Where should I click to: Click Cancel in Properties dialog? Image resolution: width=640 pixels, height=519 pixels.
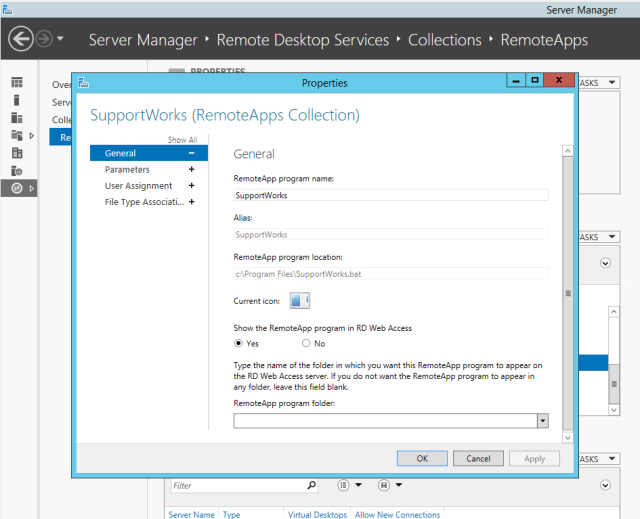click(x=478, y=459)
